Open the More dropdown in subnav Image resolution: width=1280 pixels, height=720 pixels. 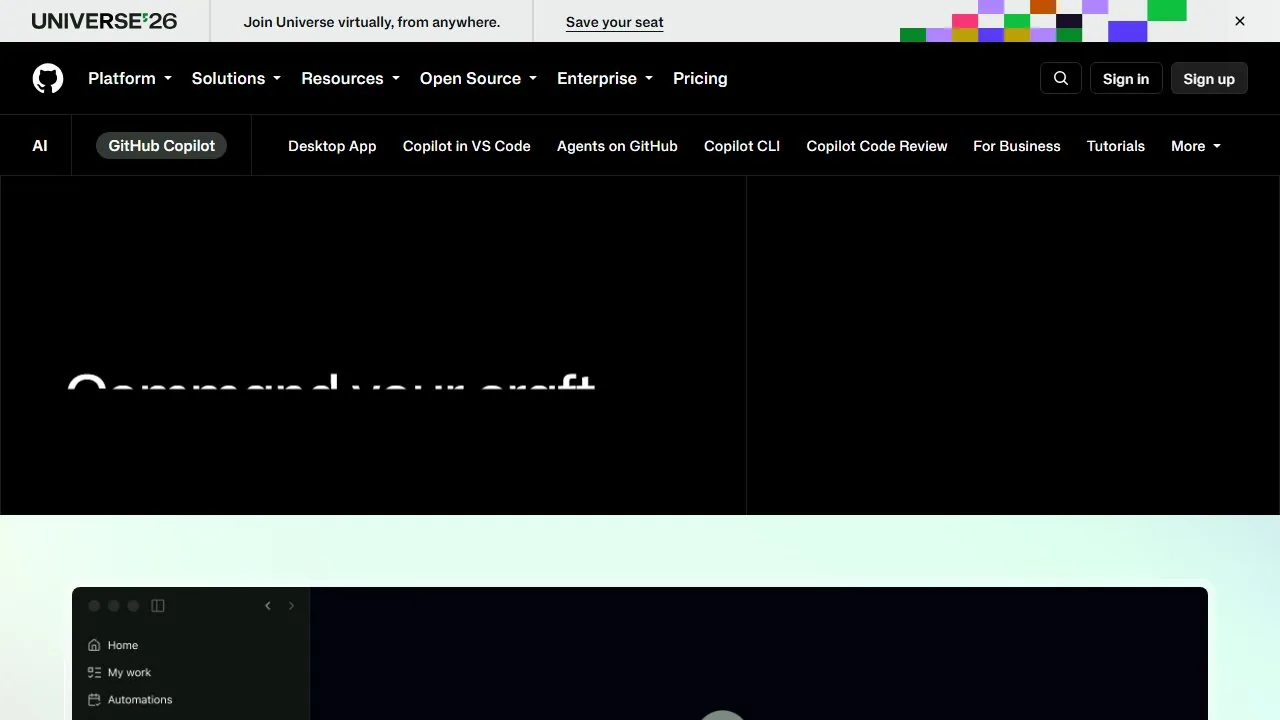pos(1196,146)
